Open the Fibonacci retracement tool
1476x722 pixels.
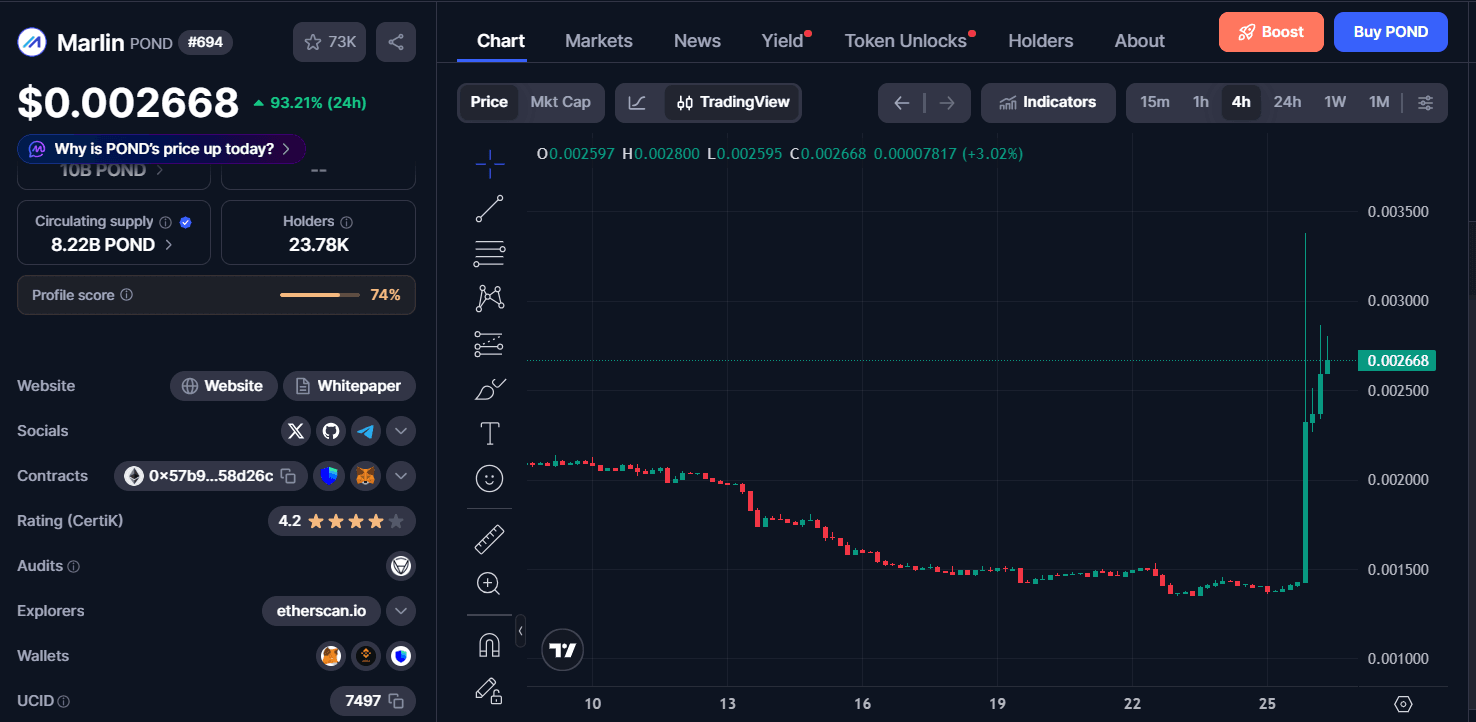489,254
